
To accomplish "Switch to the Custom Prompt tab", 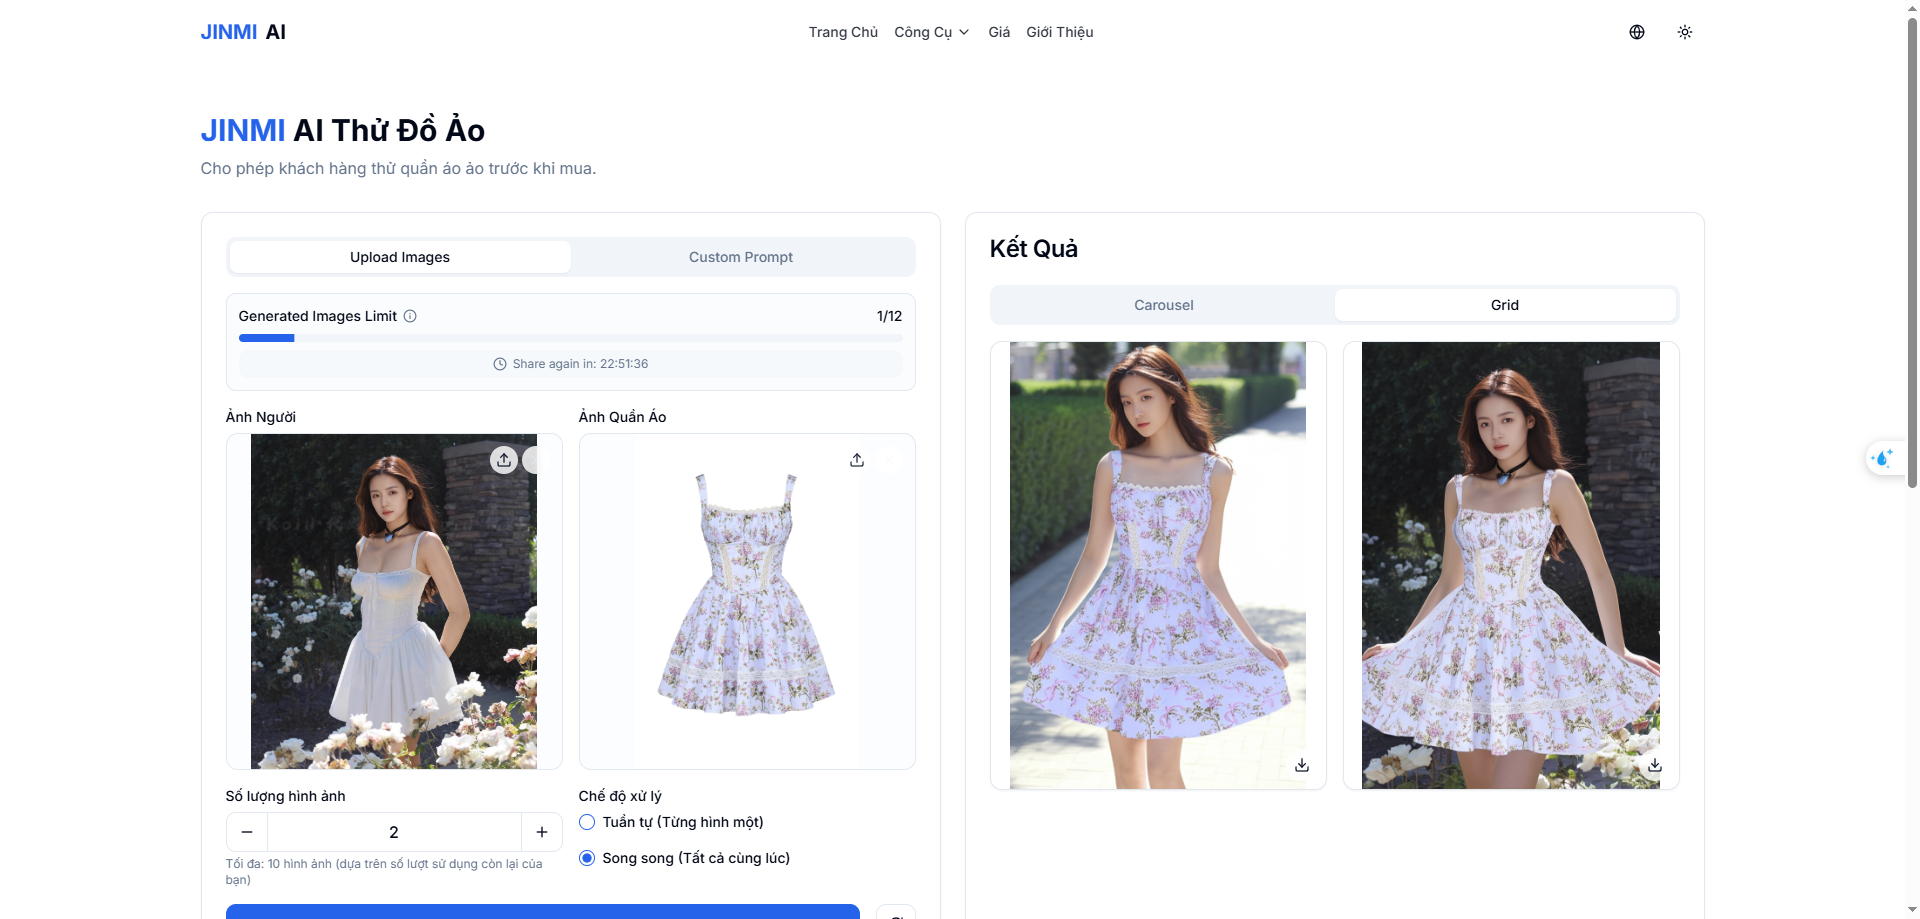I will pyautogui.click(x=740, y=256).
